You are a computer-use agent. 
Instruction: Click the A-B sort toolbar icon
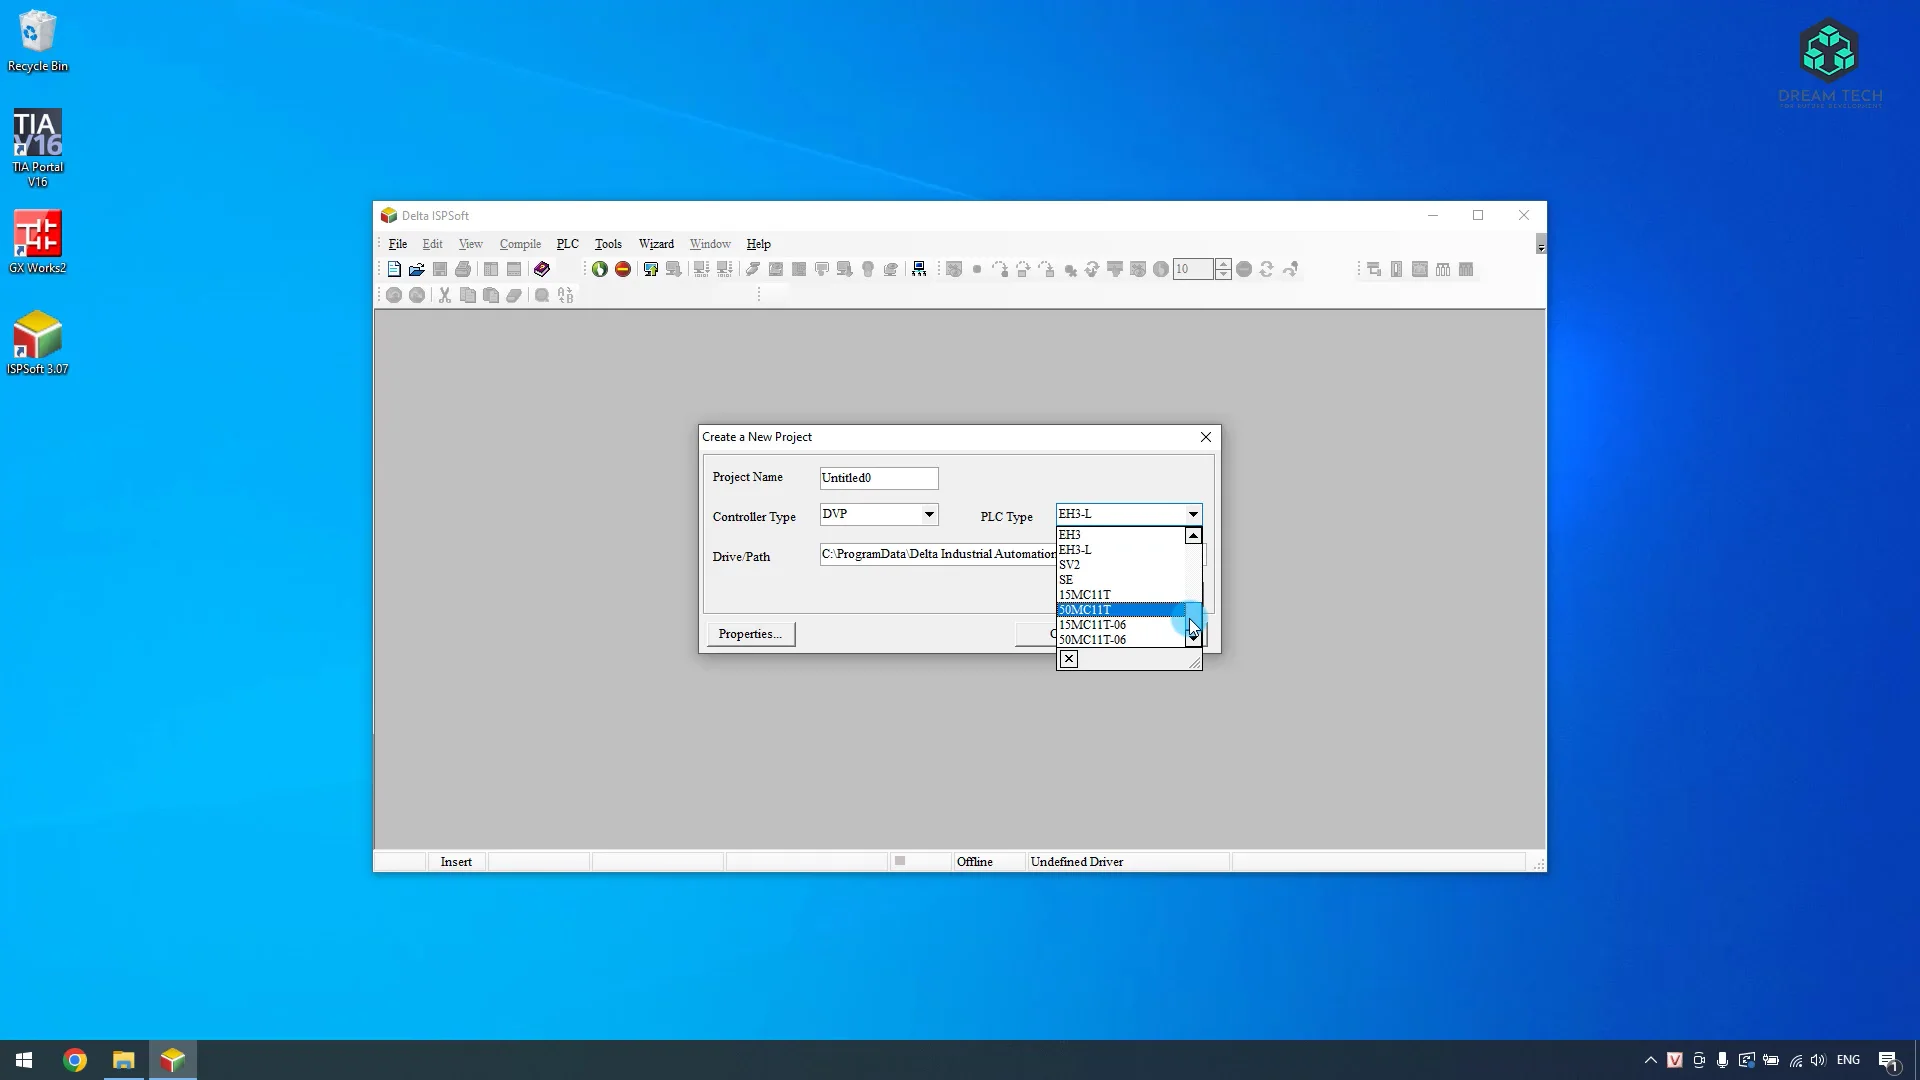tap(565, 296)
